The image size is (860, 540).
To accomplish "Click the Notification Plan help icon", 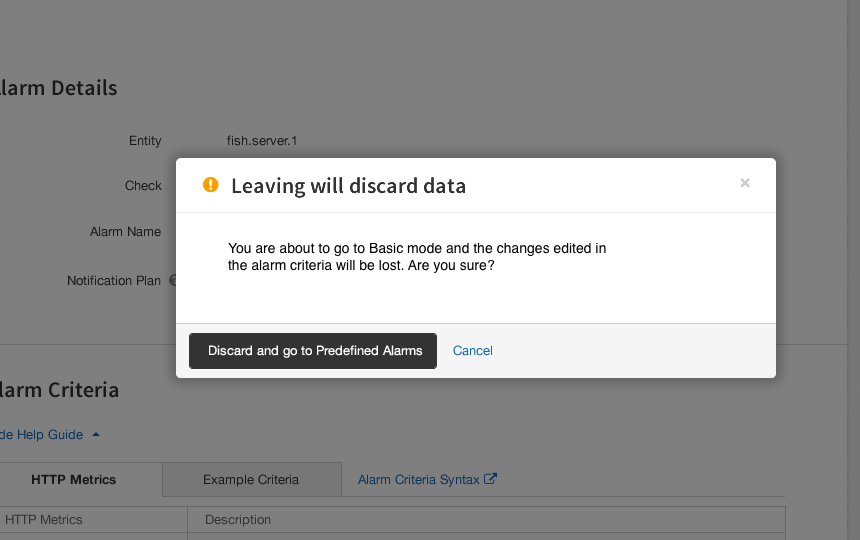I will 172,280.
